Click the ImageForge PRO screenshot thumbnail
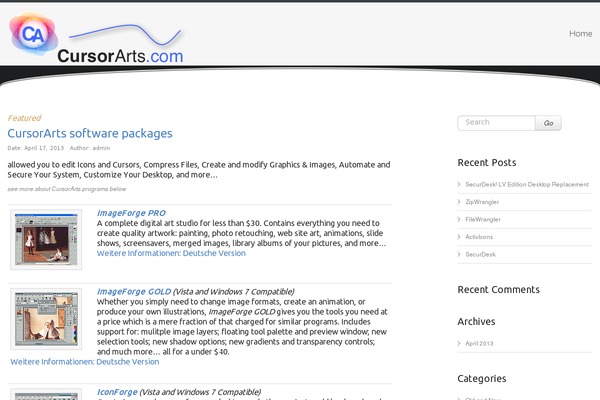Screen dimensions: 600x400 pyautogui.click(x=46, y=239)
